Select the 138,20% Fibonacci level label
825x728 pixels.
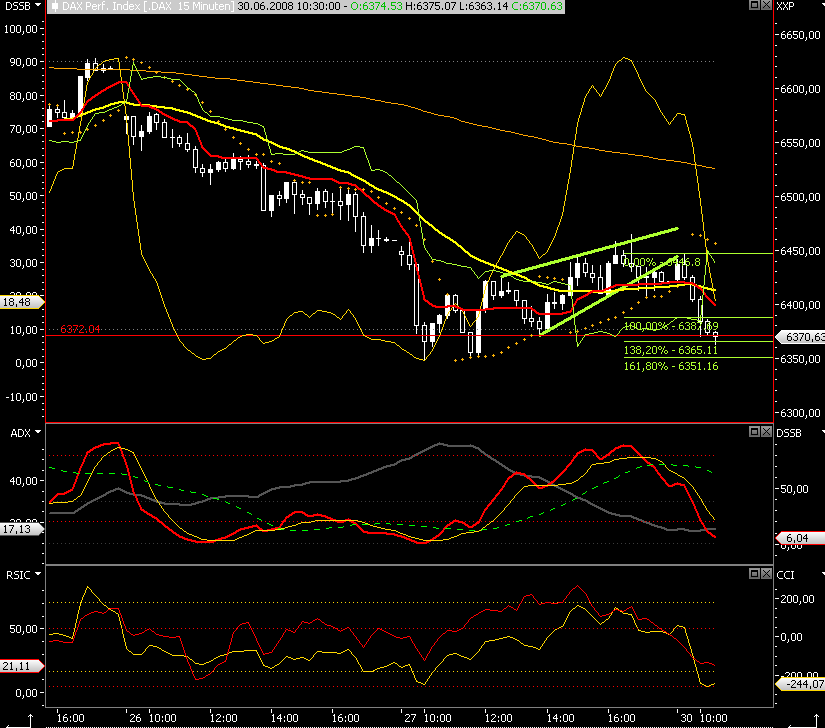[671, 350]
